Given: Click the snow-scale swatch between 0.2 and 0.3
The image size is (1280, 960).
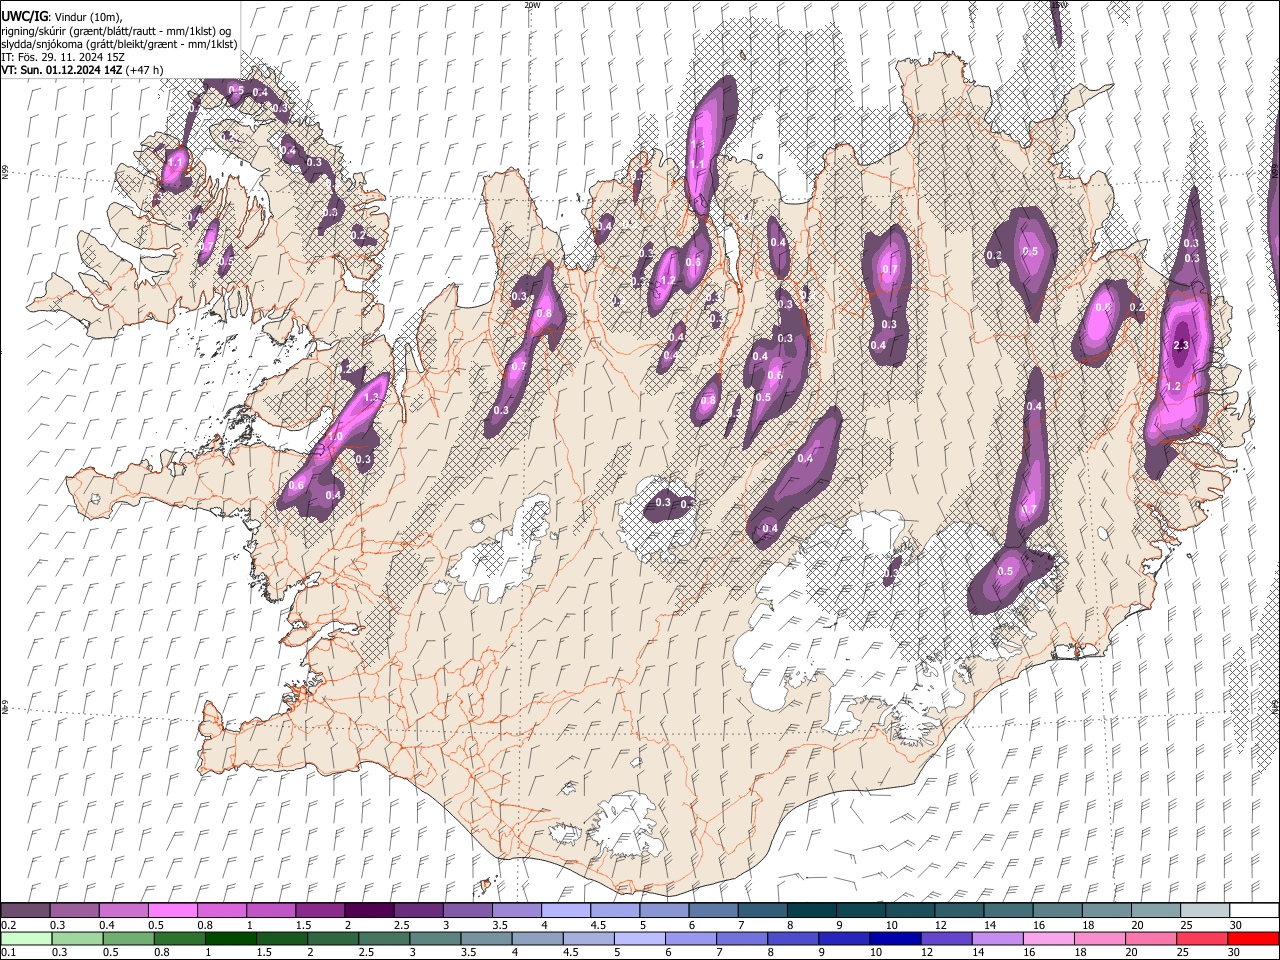Looking at the screenshot, I should point(26,911).
